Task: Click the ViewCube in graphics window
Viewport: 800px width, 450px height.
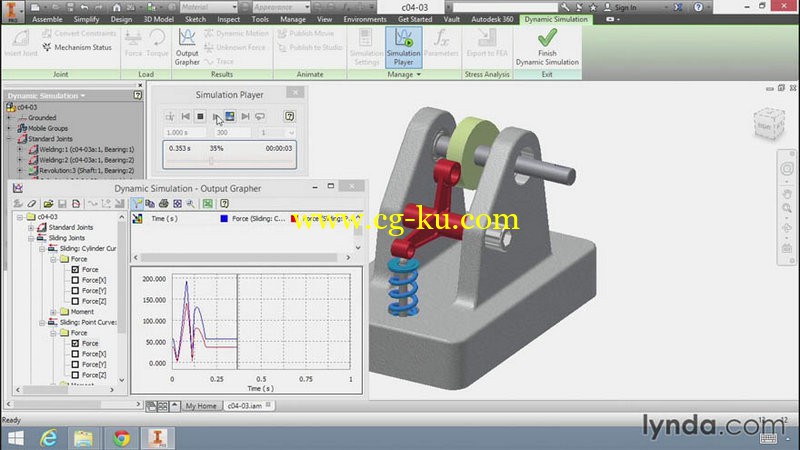Action: 768,124
